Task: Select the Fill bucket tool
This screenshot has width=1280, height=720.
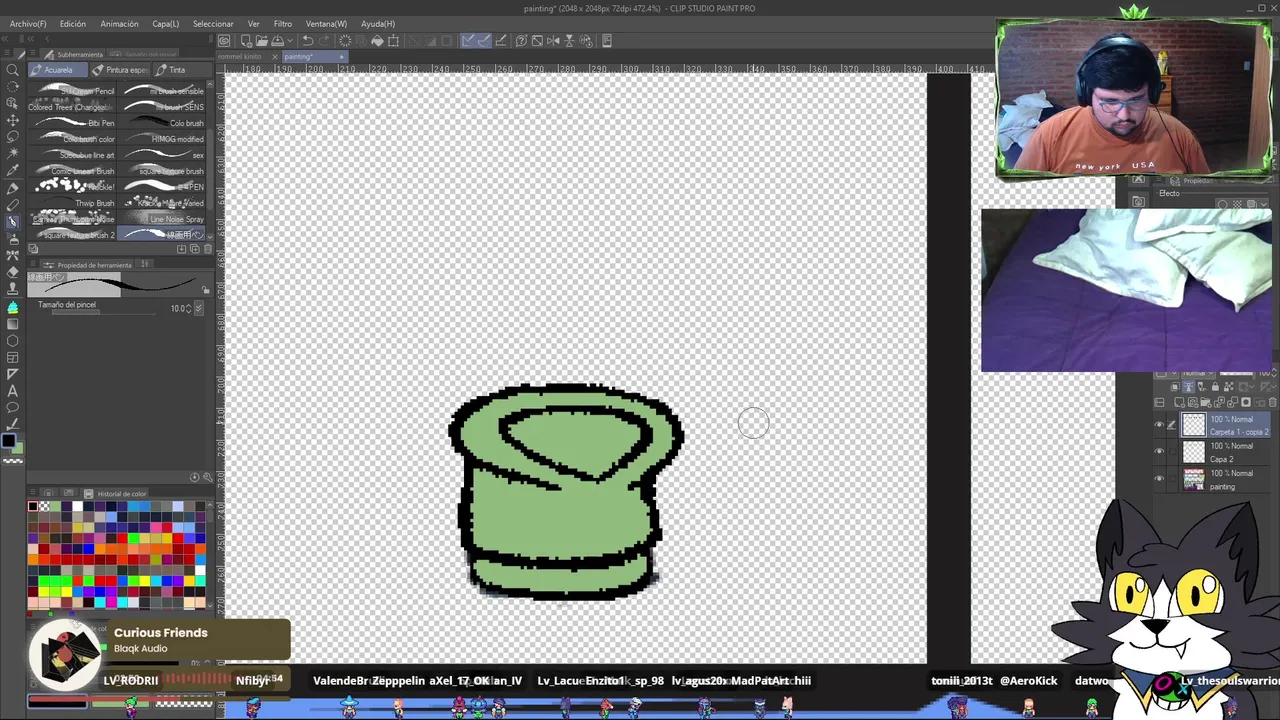Action: pyautogui.click(x=13, y=307)
